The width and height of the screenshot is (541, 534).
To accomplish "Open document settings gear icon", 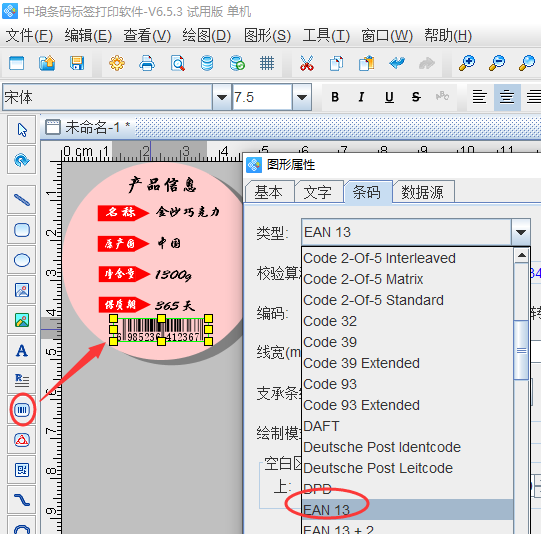I will coord(117,63).
